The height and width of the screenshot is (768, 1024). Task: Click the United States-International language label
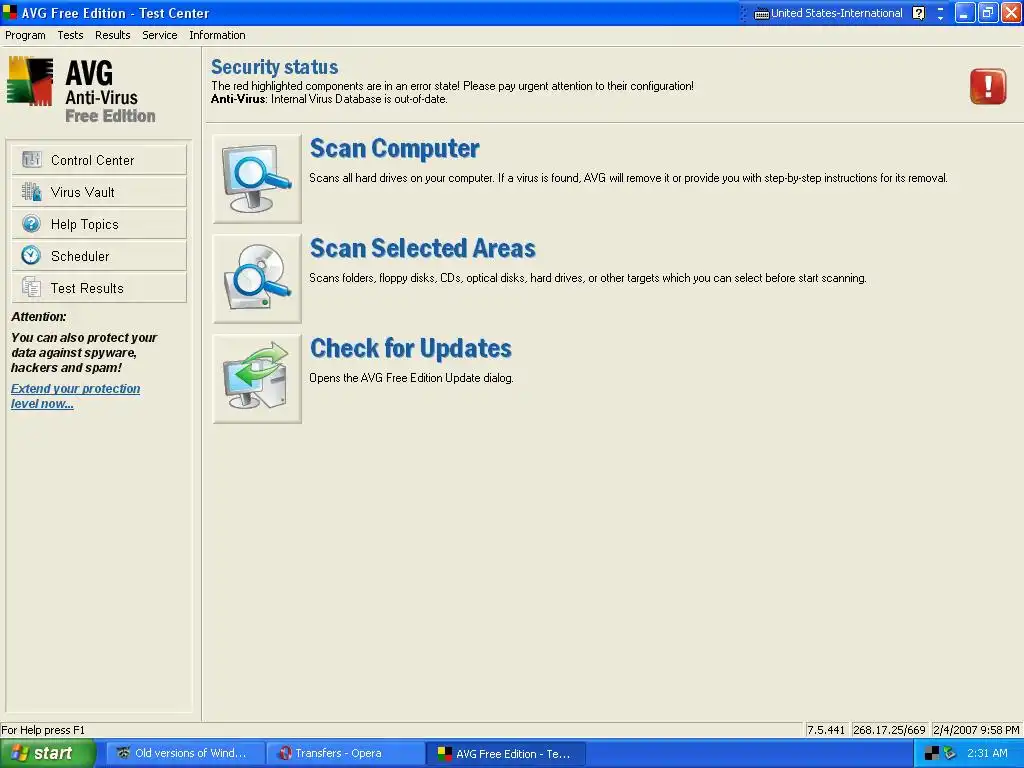837,13
